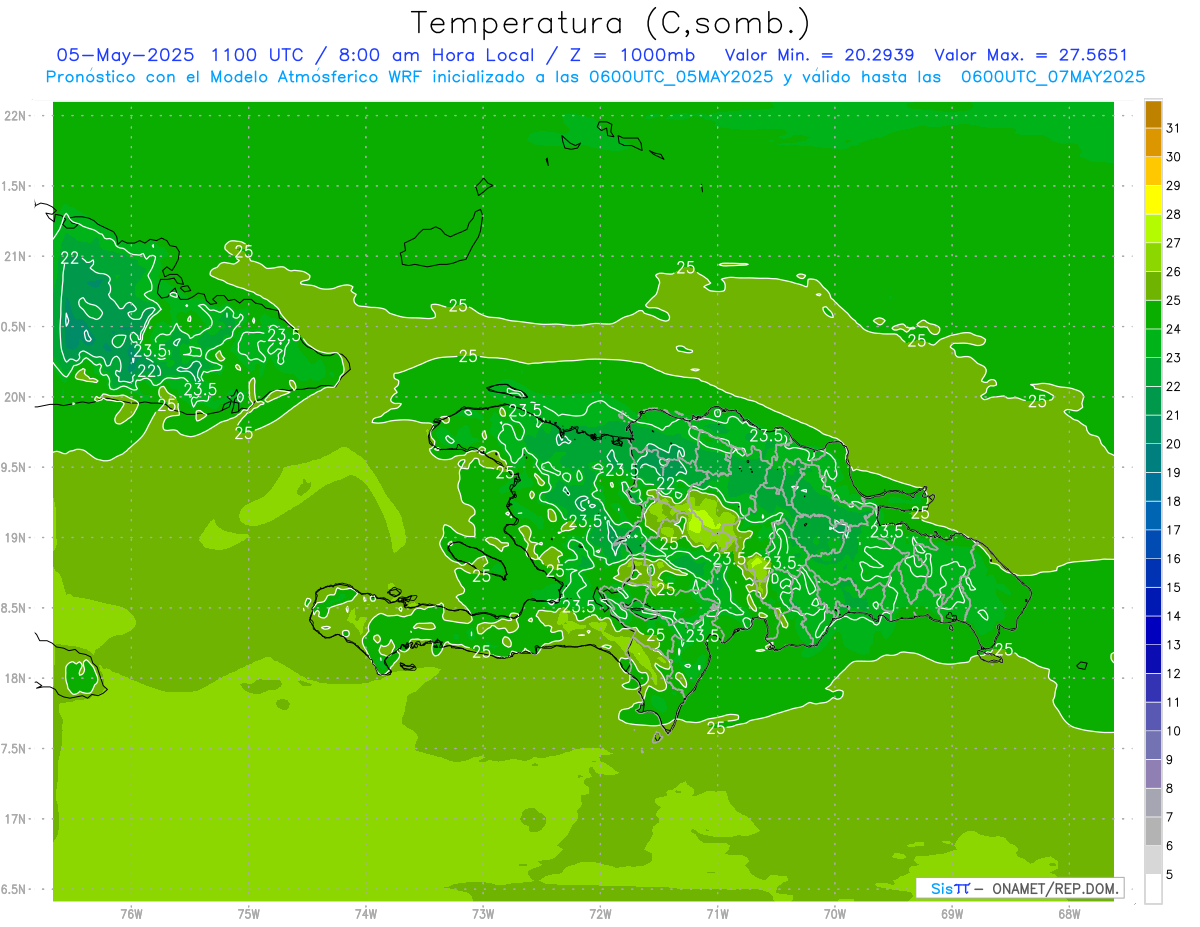
Task: Click the brown-orange legend swatch above 31
Action: 1153,114
